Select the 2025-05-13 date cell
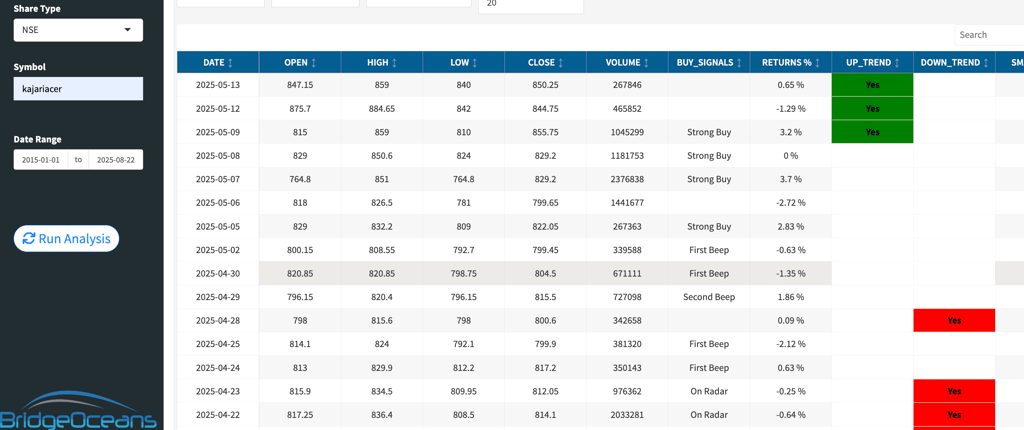The height and width of the screenshot is (430, 1024). 218,85
